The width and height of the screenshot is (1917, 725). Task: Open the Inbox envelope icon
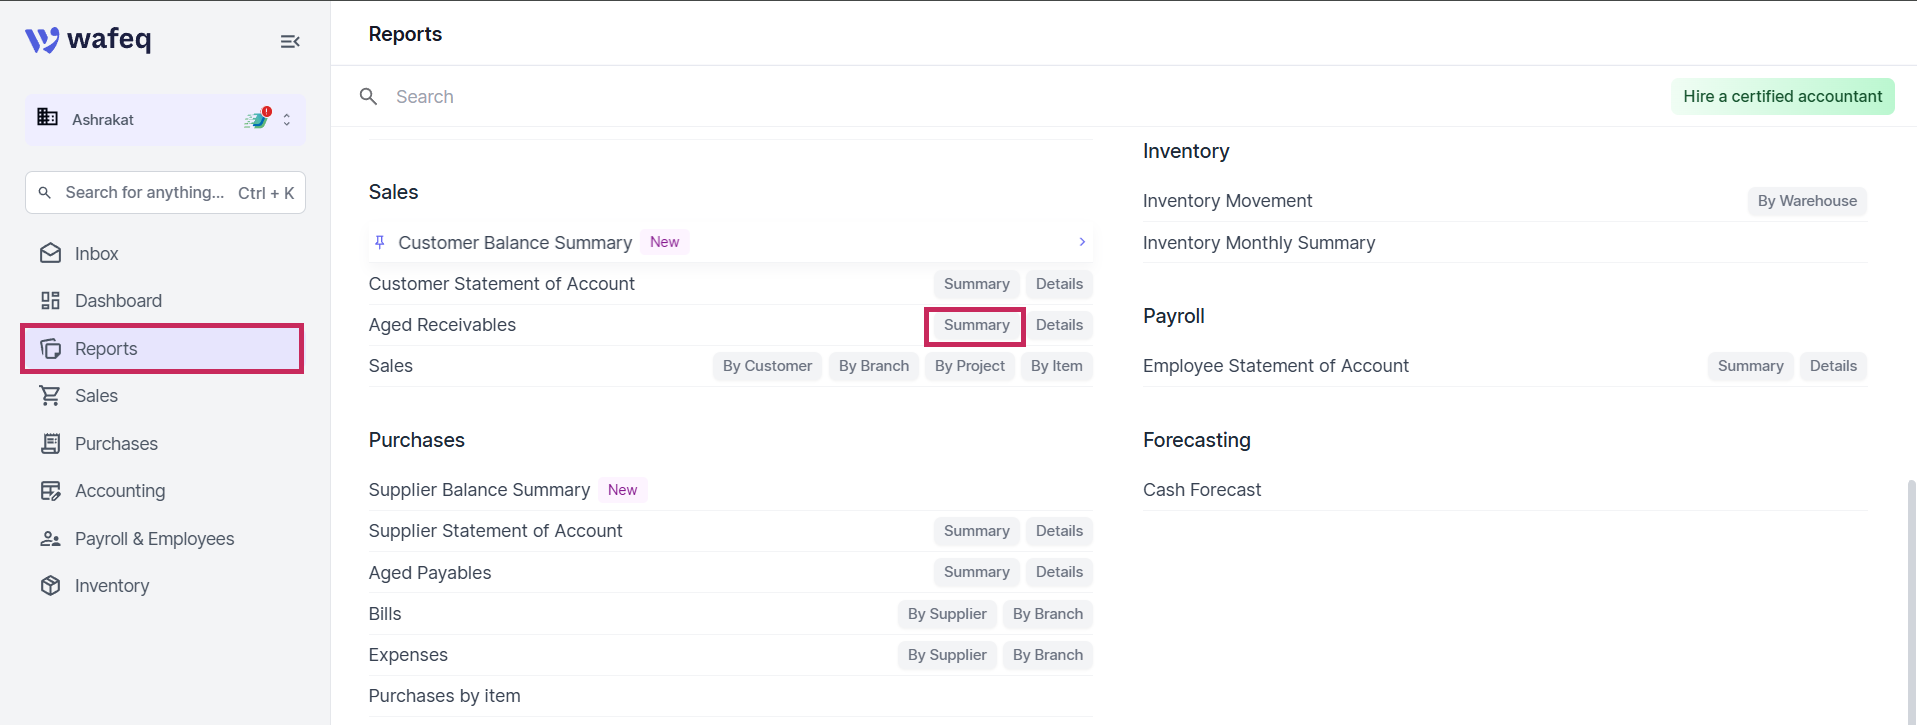(x=50, y=254)
